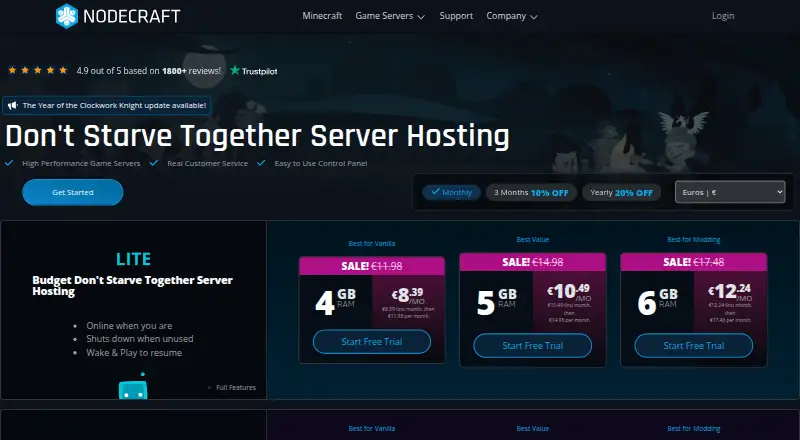This screenshot has width=800, height=440.
Task: Click SALE! €11.98 banner
Action: click(x=372, y=266)
